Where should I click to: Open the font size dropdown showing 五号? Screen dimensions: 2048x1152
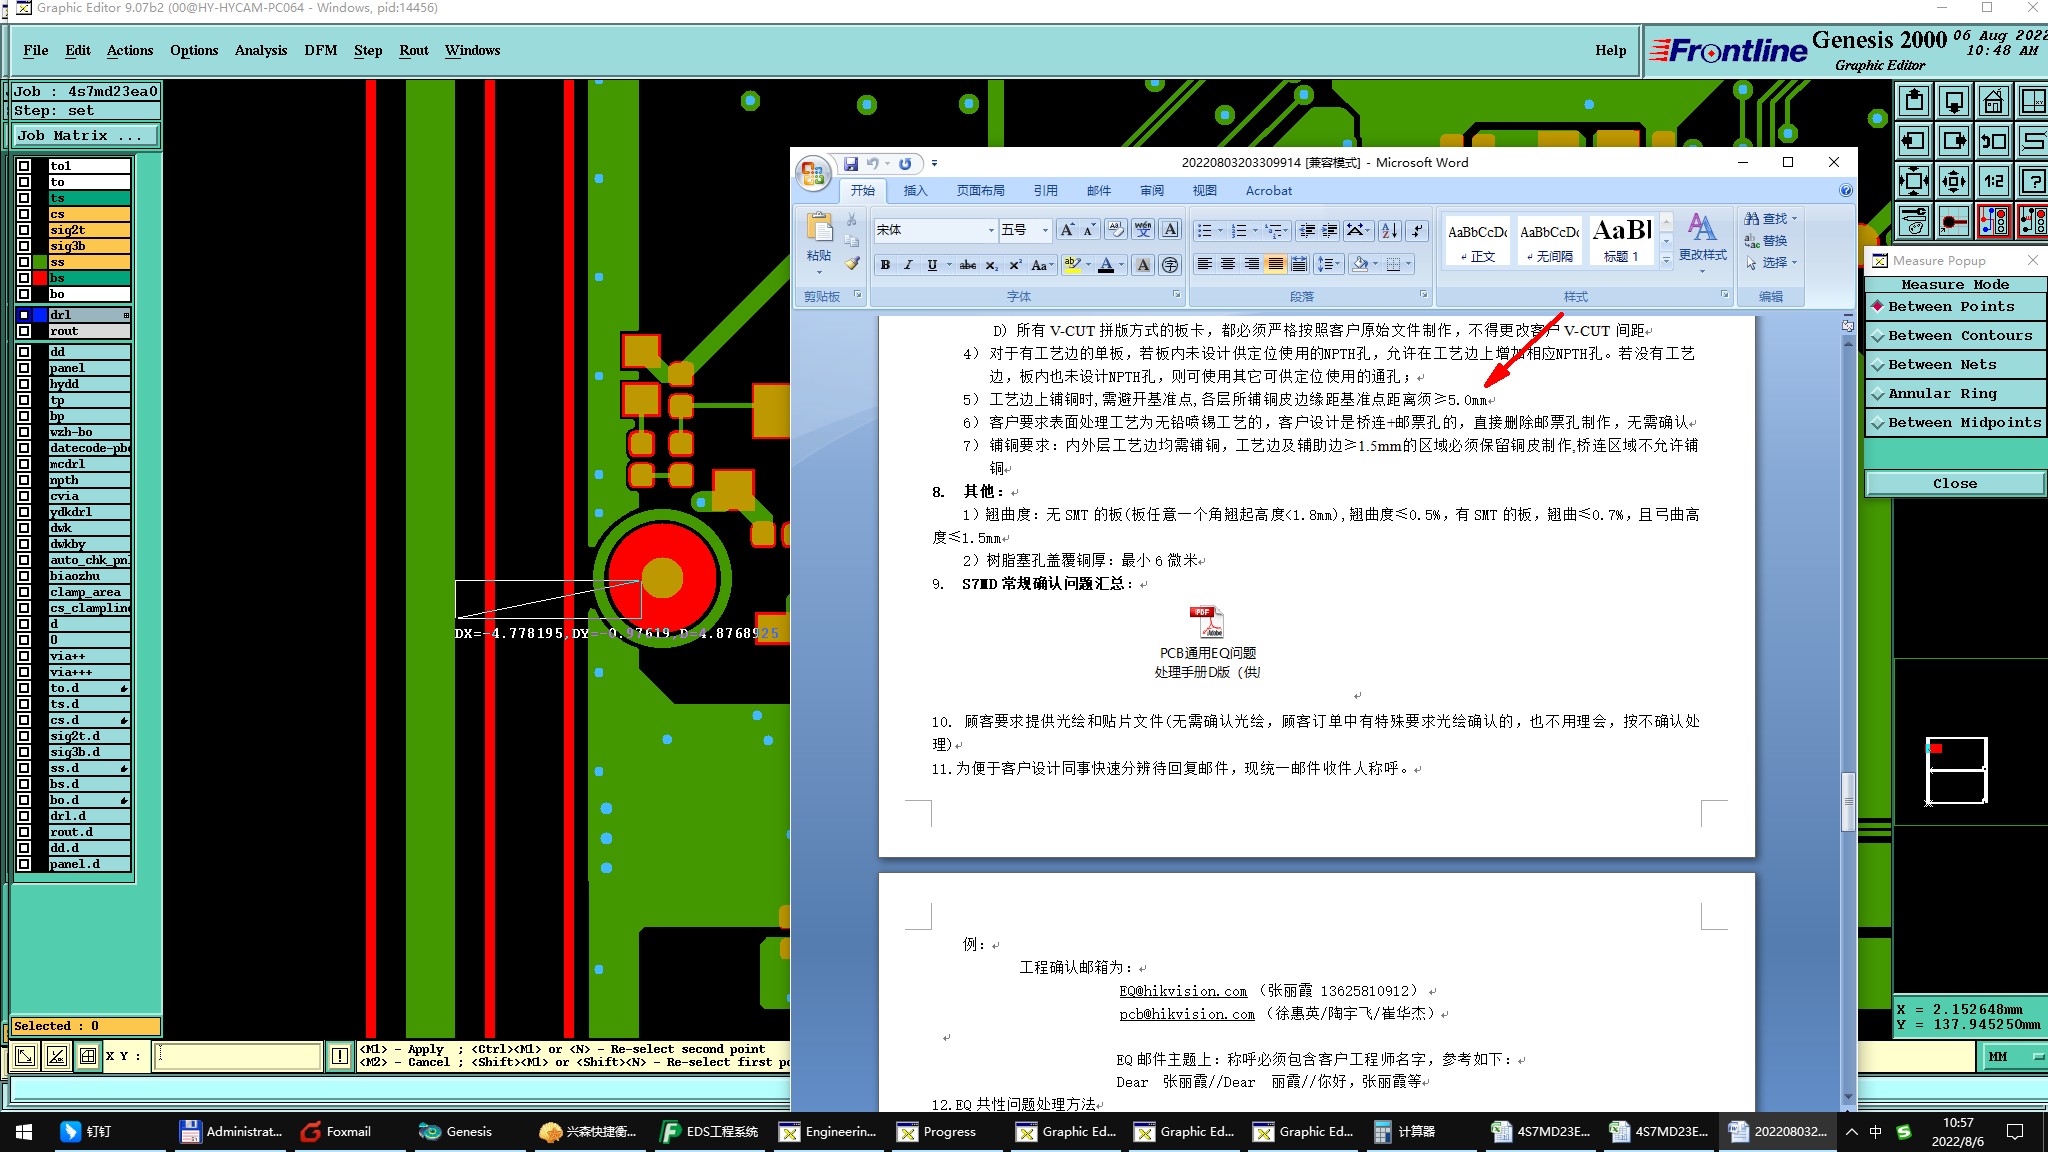[1045, 231]
